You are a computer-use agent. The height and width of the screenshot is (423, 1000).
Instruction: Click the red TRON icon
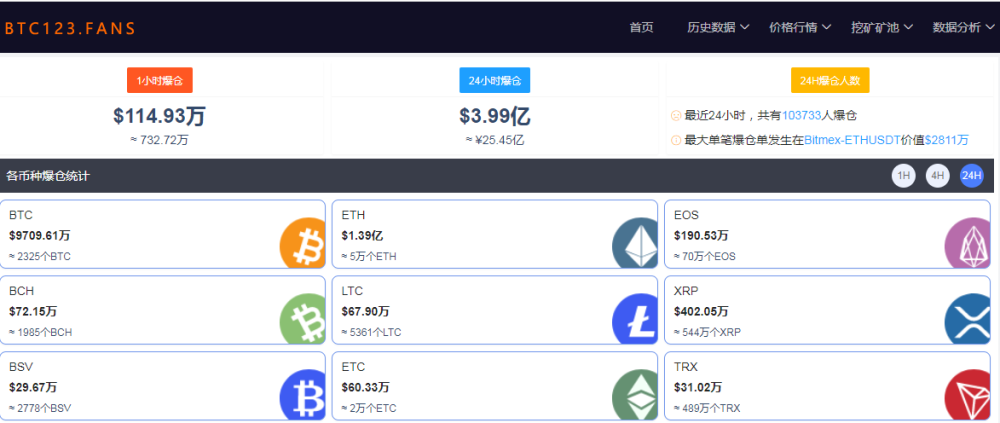point(967,394)
